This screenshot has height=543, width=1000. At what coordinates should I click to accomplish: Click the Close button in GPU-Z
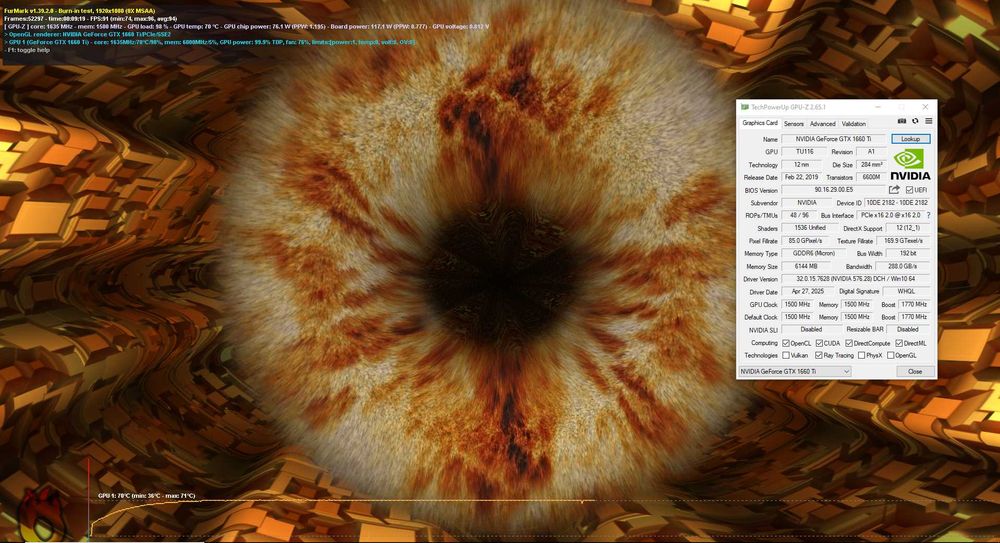[x=915, y=371]
